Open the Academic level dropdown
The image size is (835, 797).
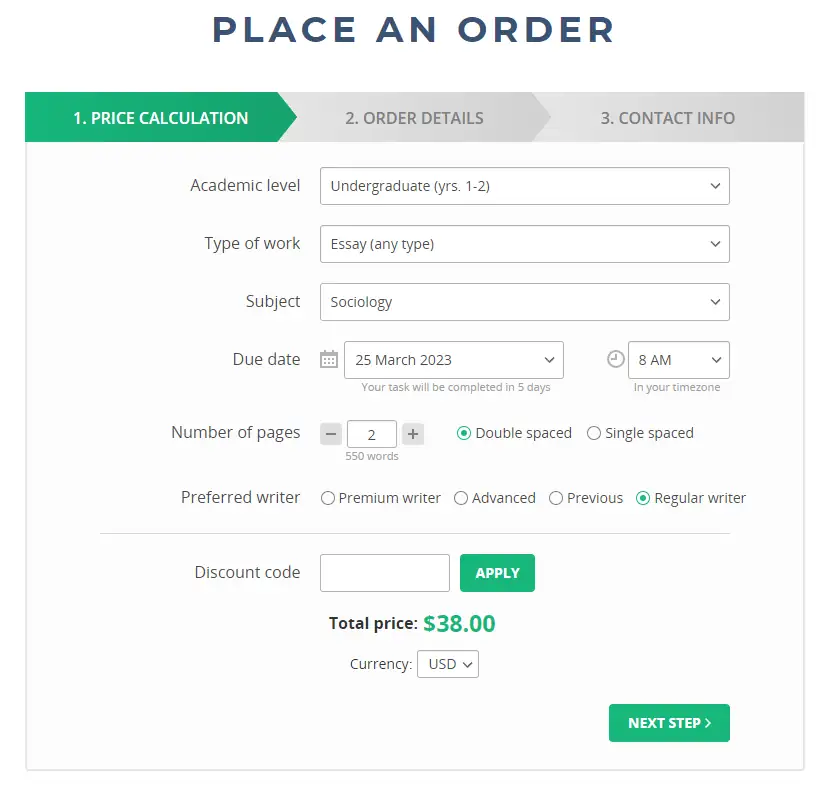[524, 186]
